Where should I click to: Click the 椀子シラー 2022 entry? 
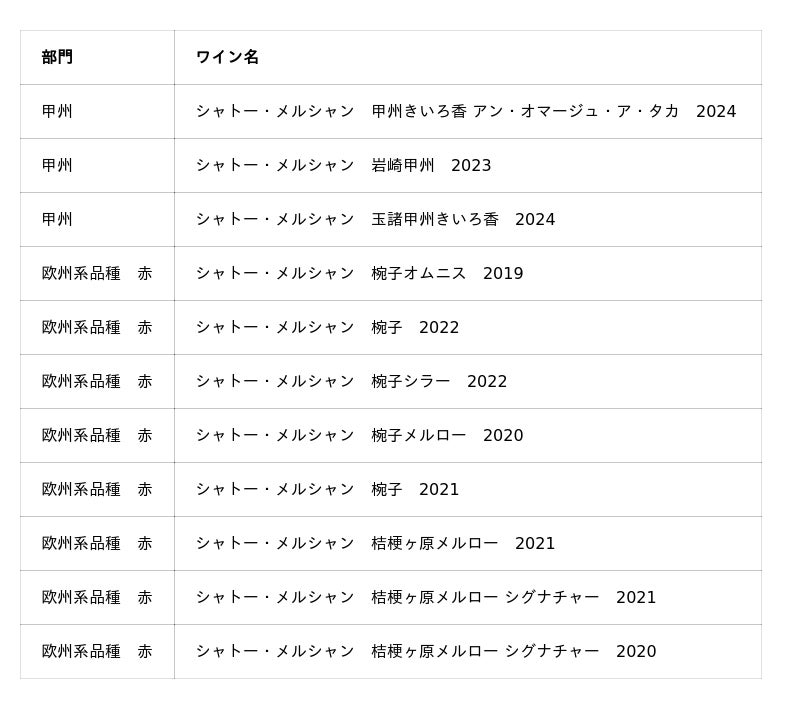[x=351, y=381]
